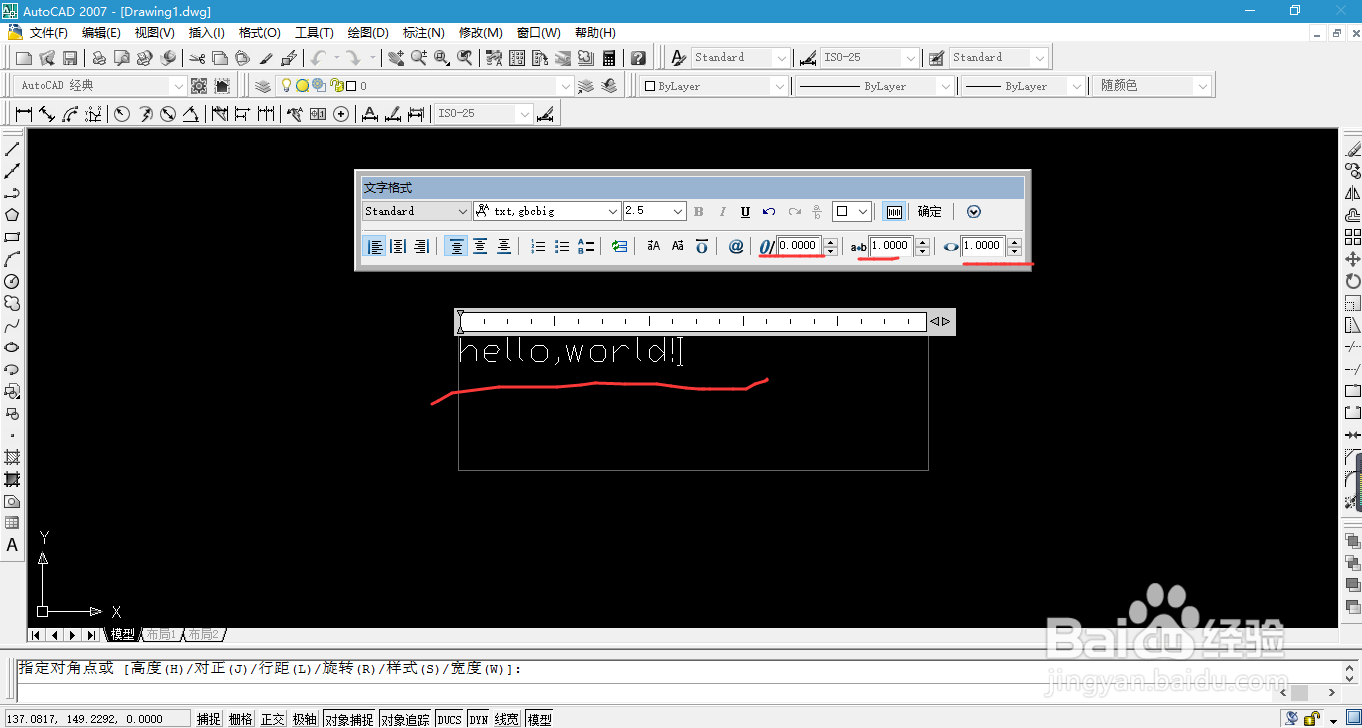Click the Save drawing icon
This screenshot has width=1362, height=728.
click(x=70, y=58)
